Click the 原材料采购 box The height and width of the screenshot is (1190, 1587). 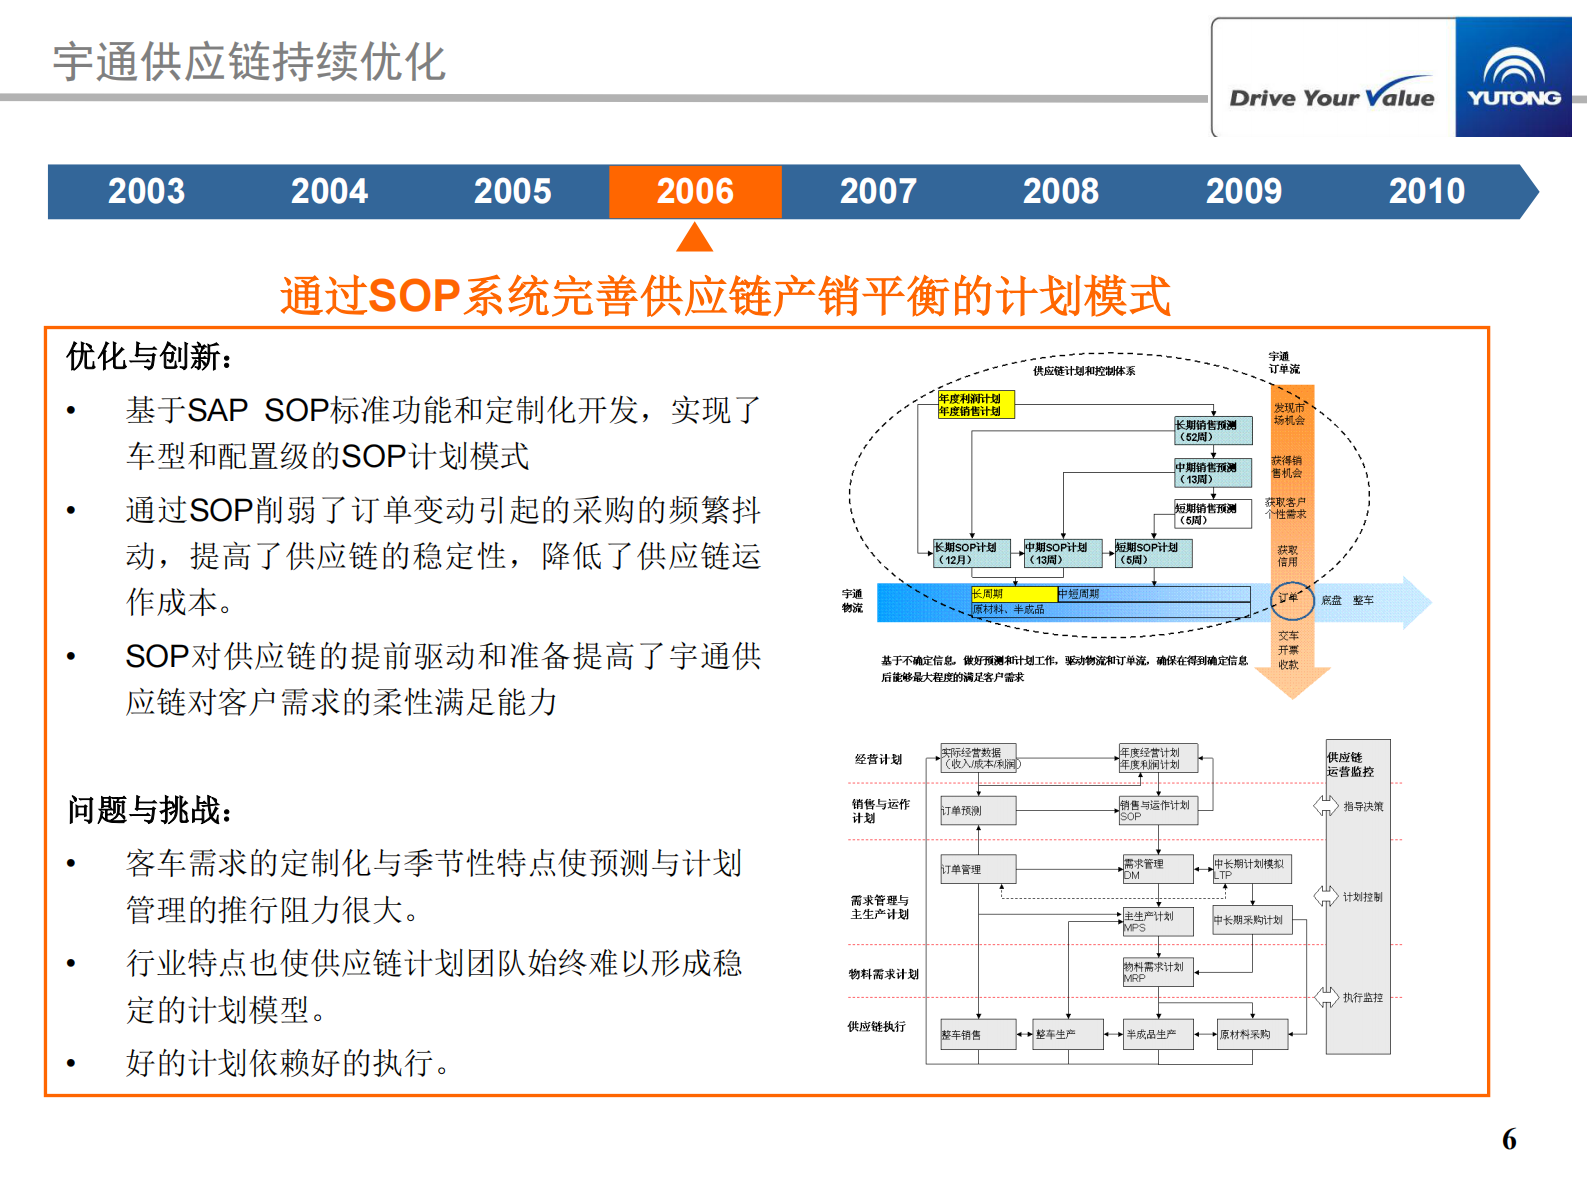point(1252,1034)
